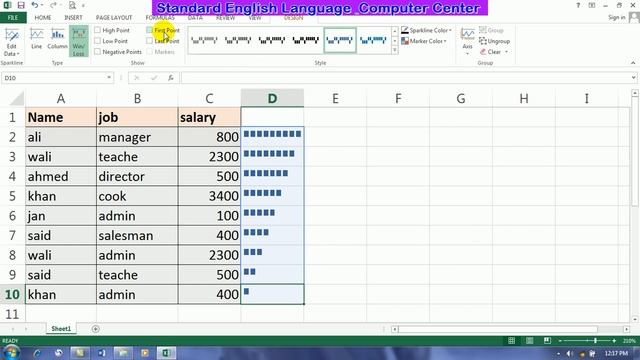Click the zoom in plus button

[614, 340]
